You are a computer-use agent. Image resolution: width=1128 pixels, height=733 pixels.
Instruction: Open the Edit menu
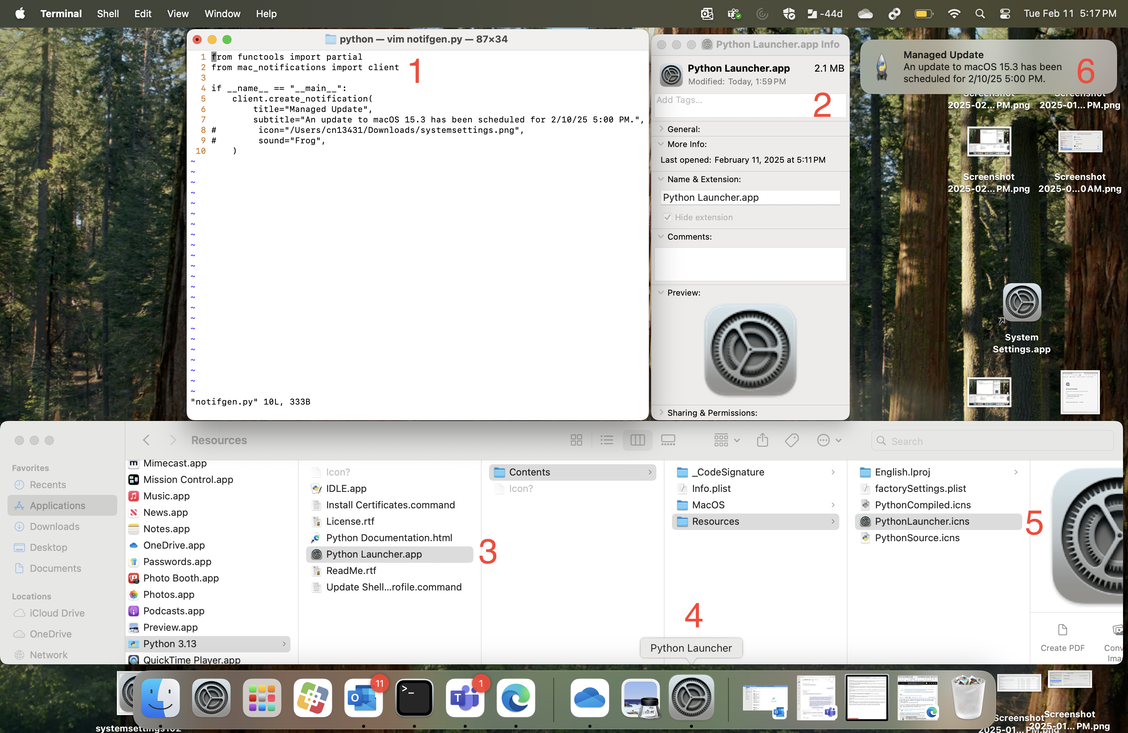click(x=142, y=14)
